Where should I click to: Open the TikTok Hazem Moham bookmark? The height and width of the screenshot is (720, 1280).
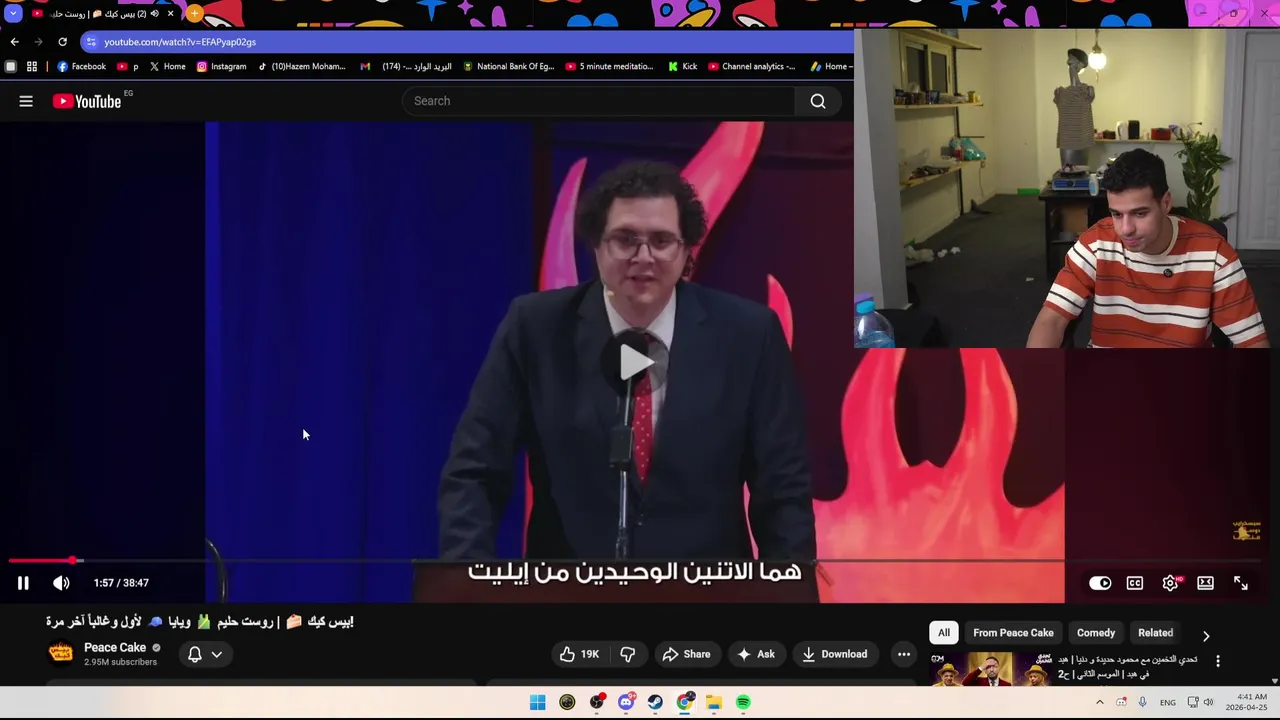pos(302,67)
